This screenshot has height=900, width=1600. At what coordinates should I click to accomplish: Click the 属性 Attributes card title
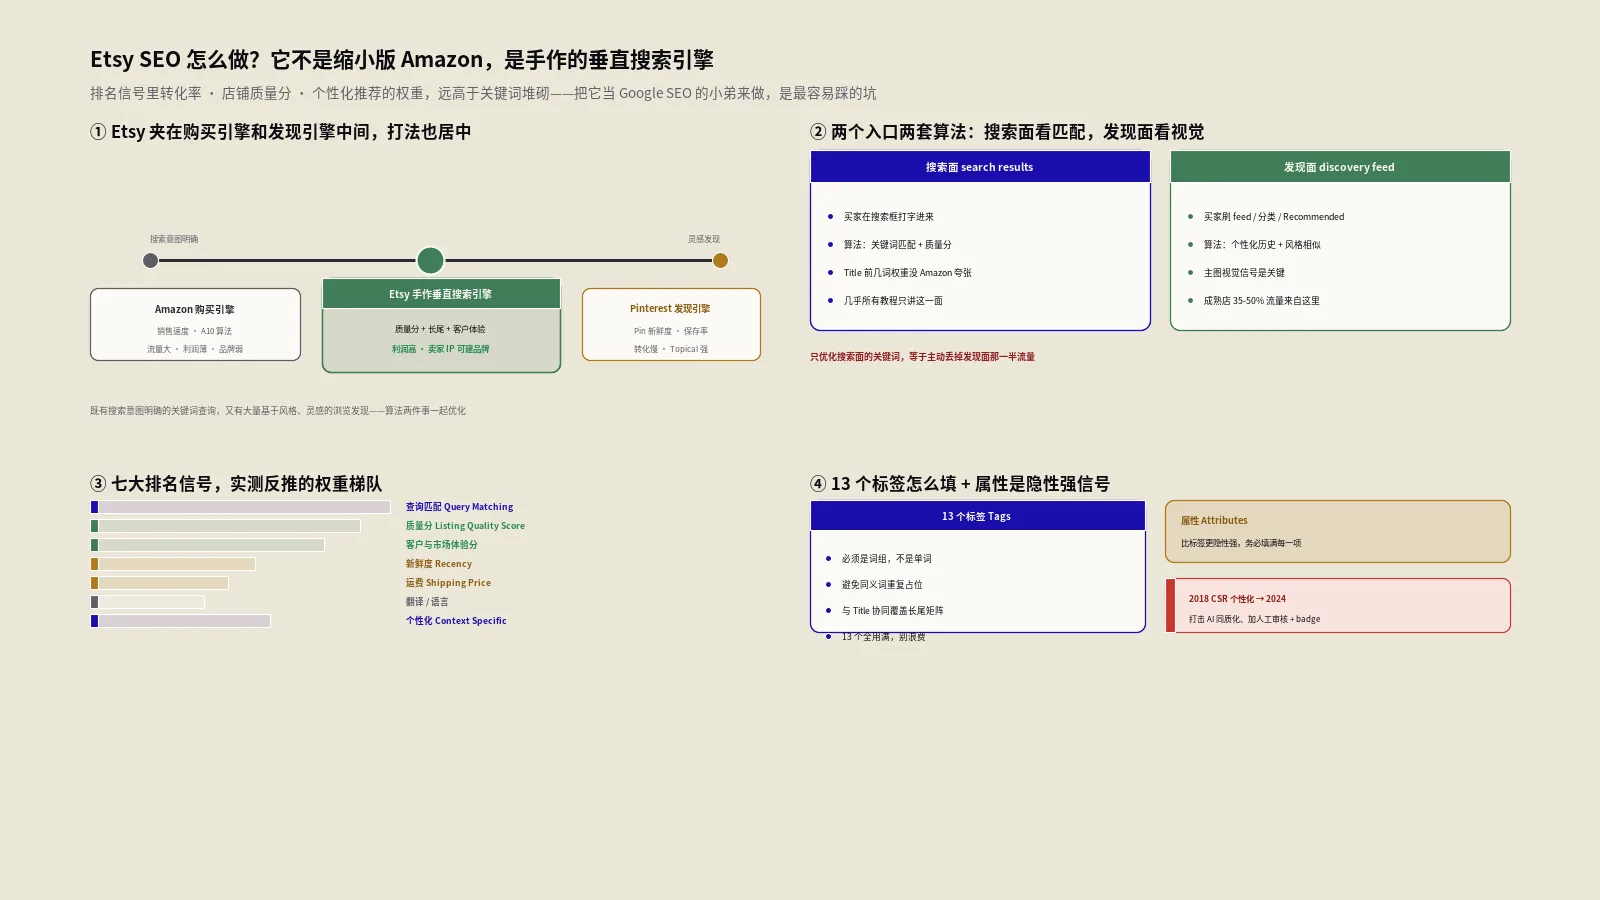click(1214, 521)
